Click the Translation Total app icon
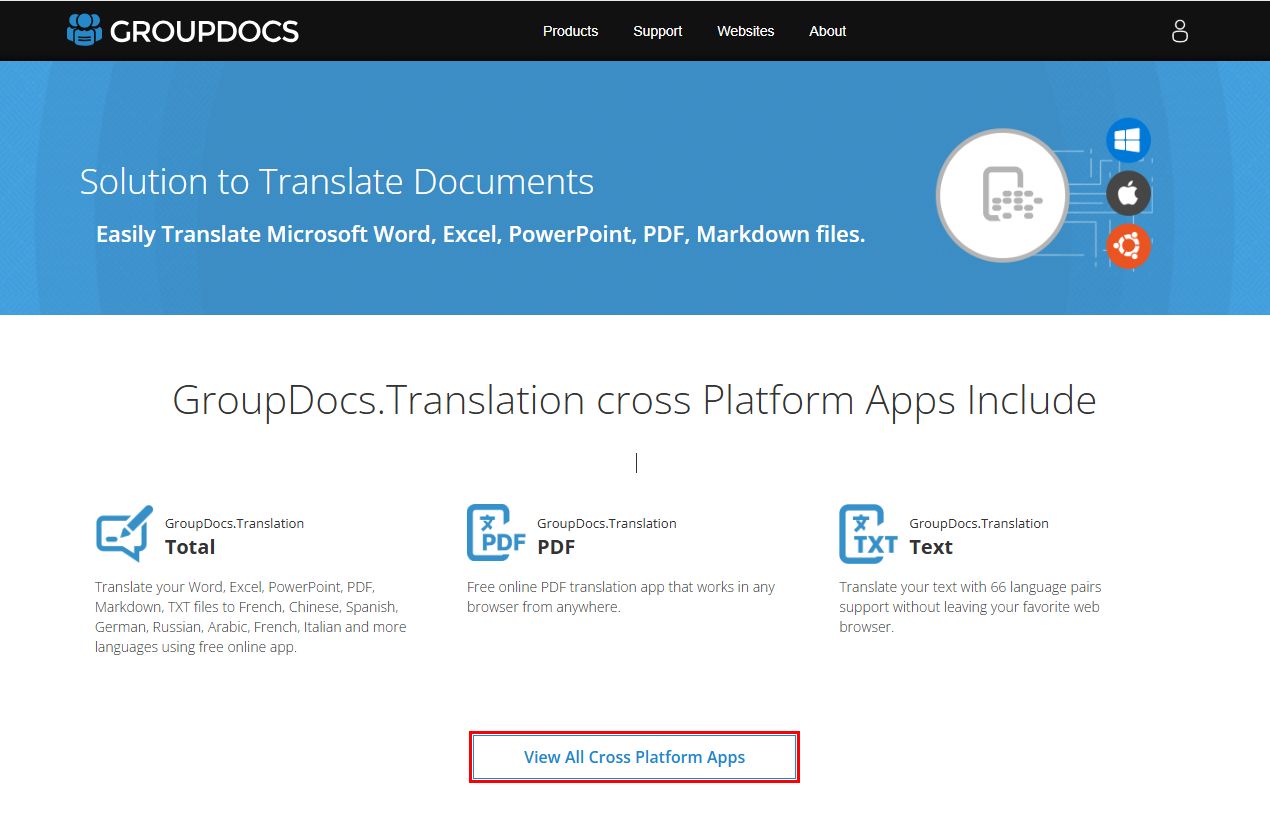This screenshot has height=822, width=1270. [x=124, y=534]
